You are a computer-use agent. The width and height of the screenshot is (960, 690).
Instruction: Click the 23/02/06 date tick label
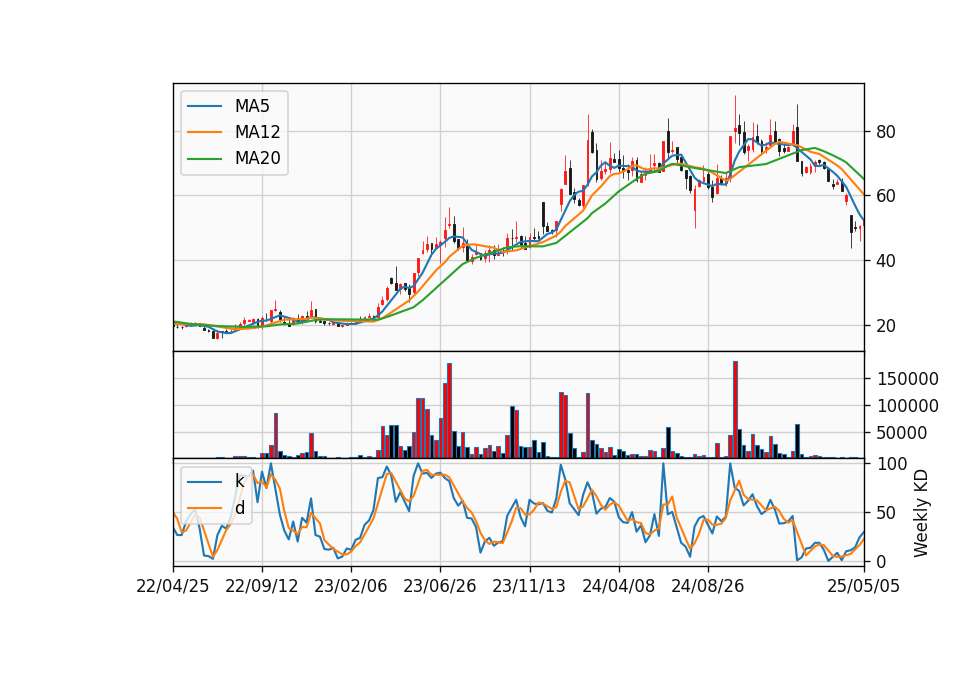click(x=351, y=586)
